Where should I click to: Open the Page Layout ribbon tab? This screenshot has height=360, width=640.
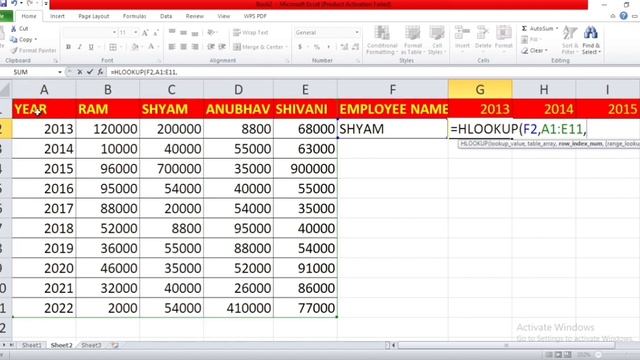[93, 16]
